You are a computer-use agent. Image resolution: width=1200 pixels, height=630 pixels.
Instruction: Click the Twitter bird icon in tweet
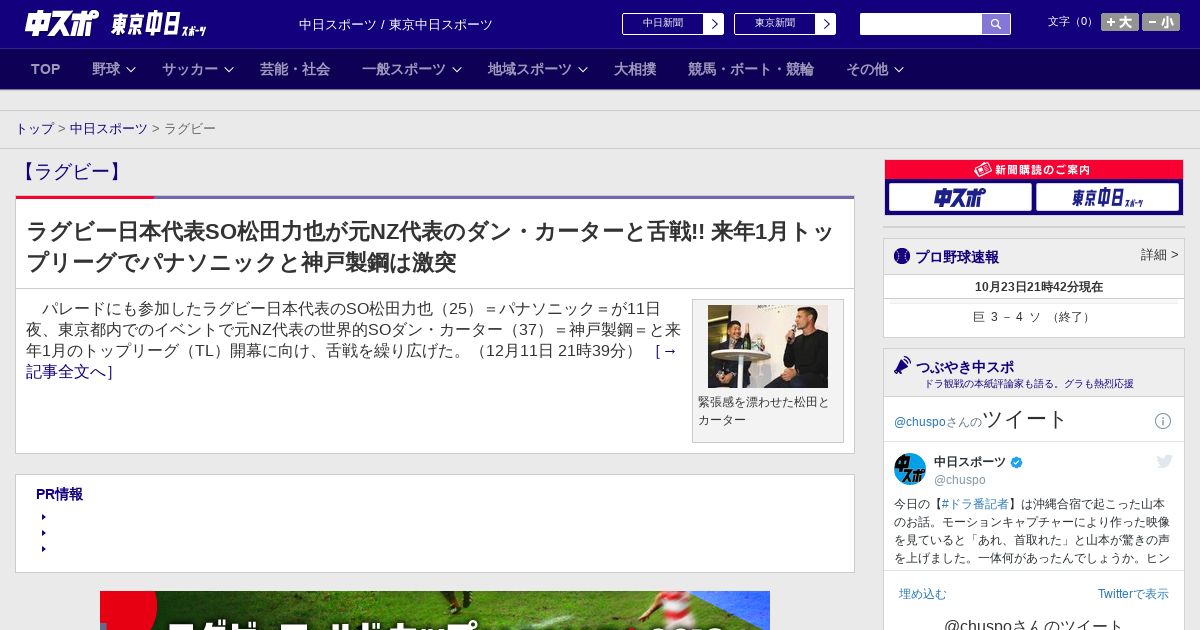pyautogui.click(x=1164, y=461)
